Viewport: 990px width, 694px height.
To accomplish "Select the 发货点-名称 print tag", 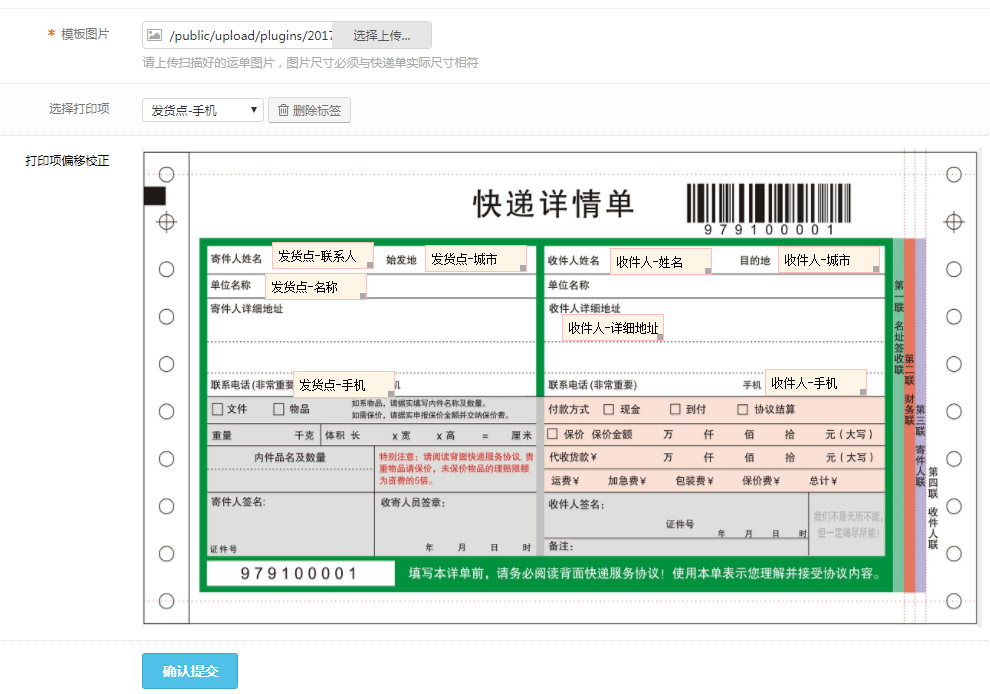I will 315,287.
